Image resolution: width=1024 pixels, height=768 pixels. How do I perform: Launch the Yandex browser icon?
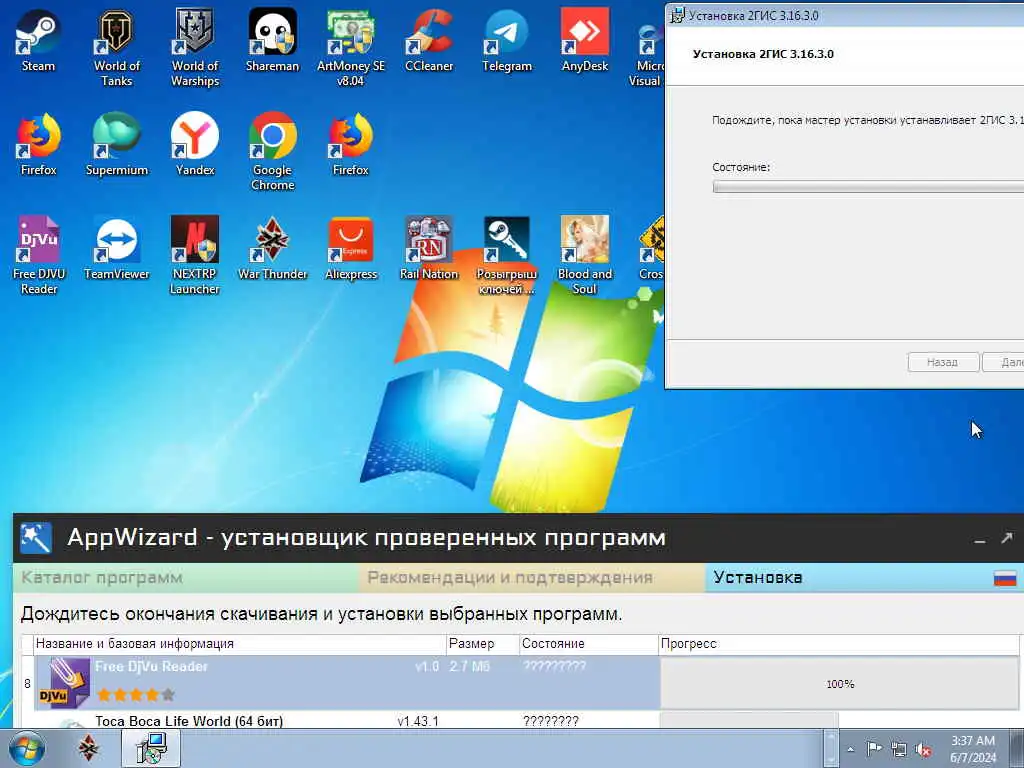195,144
